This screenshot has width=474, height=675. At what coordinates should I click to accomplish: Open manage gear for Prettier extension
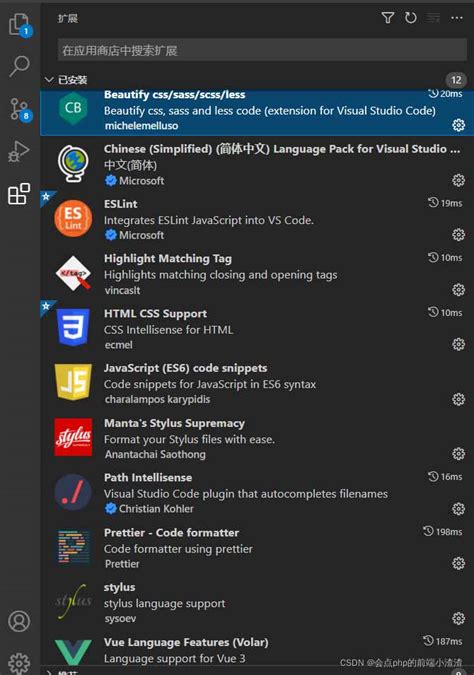coord(459,564)
